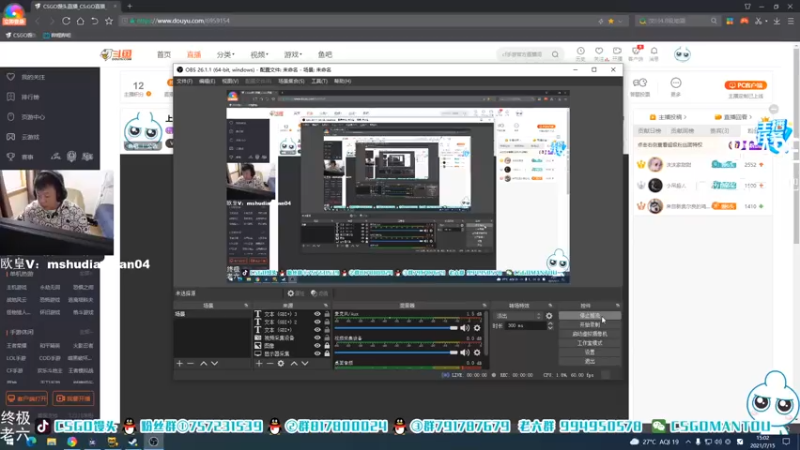Expand the Douyu 游戏 dropdown
Image resolution: width=800 pixels, height=450 pixels.
point(293,55)
